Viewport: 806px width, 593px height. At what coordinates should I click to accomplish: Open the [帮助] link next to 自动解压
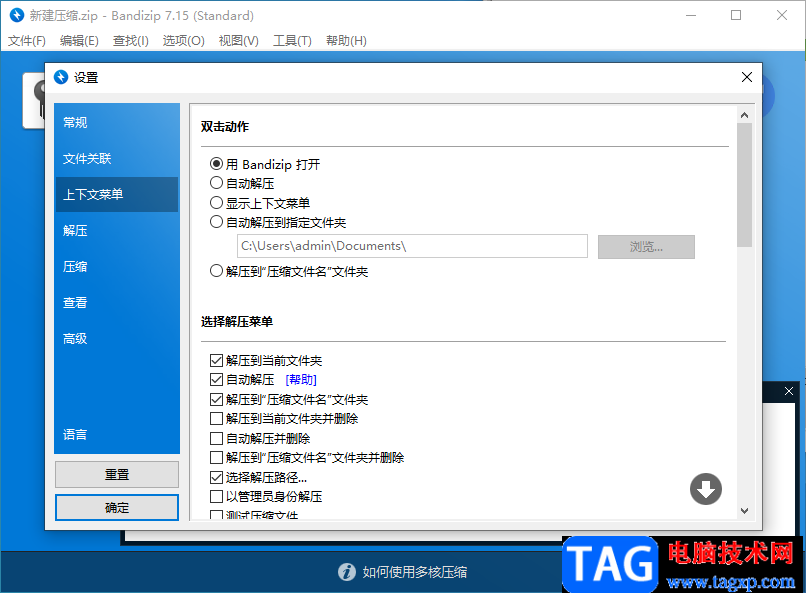pyautogui.click(x=301, y=380)
